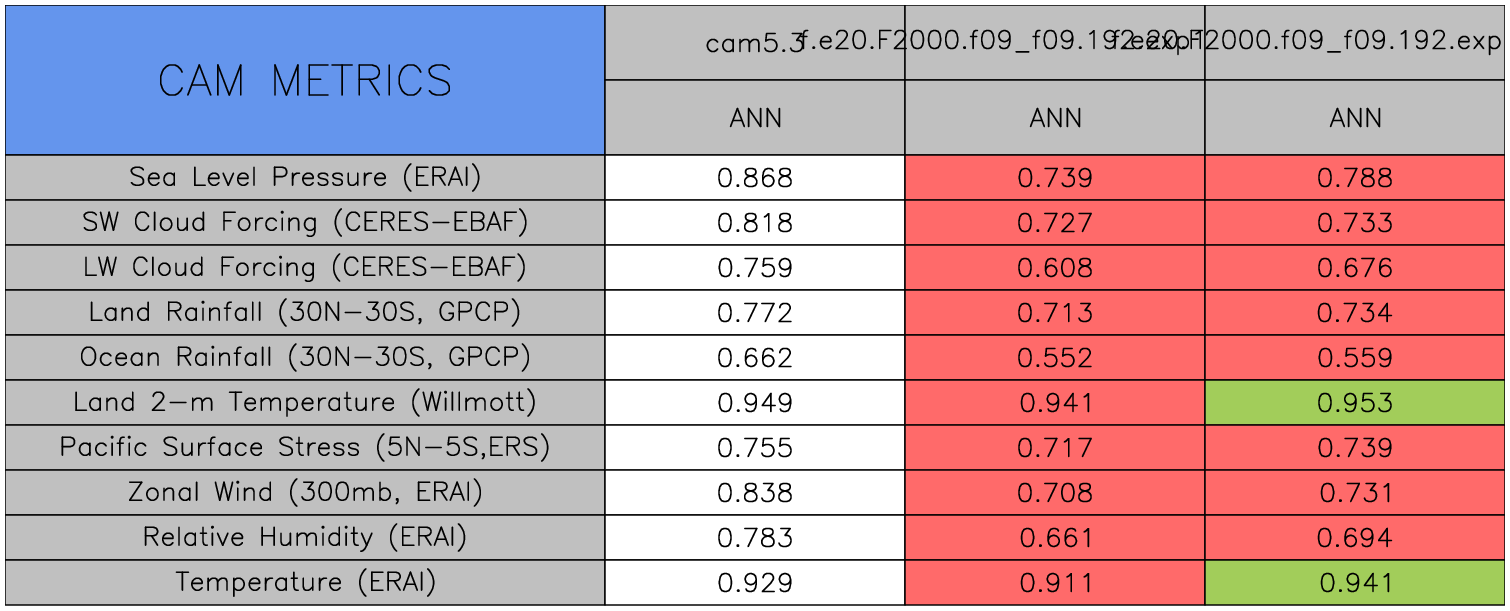The height and width of the screenshot is (611, 1510).
Task: Pick the green cell showing 0.953
Action: click(x=1355, y=403)
